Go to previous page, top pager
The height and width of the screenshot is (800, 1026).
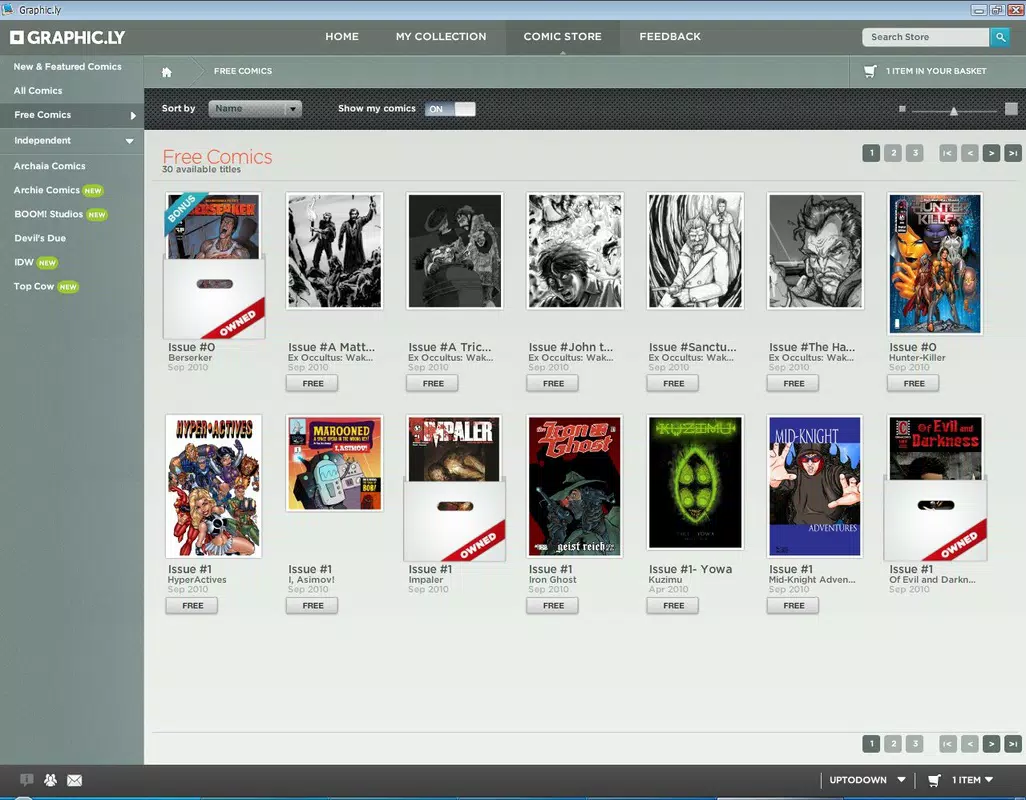click(x=970, y=153)
